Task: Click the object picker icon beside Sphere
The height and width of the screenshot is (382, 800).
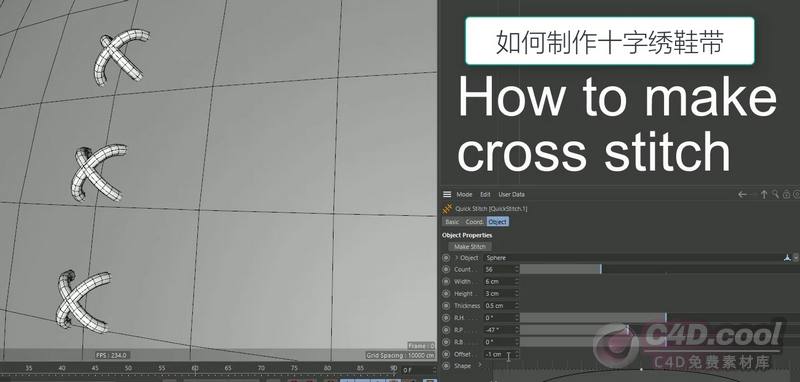Action: [x=787, y=258]
